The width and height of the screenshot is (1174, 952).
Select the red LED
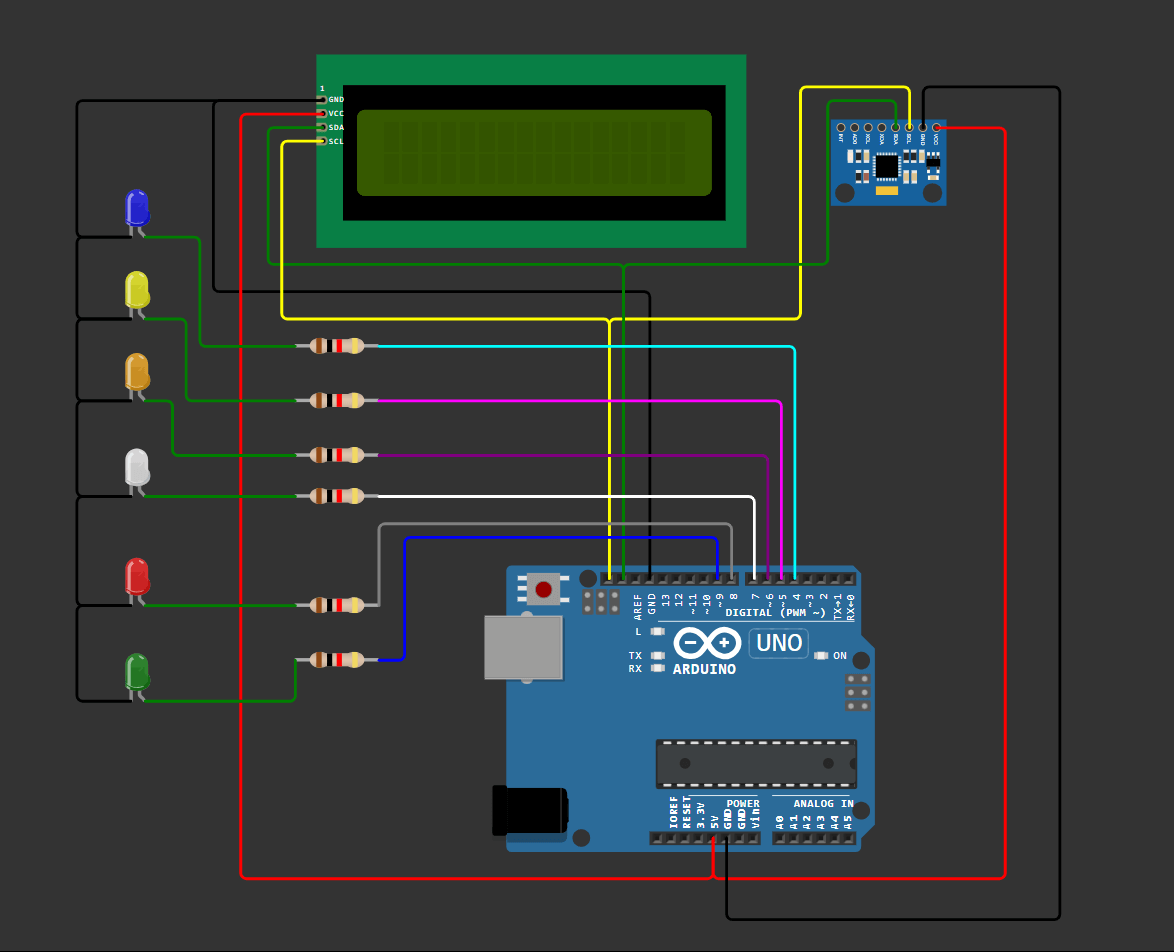(x=137, y=577)
